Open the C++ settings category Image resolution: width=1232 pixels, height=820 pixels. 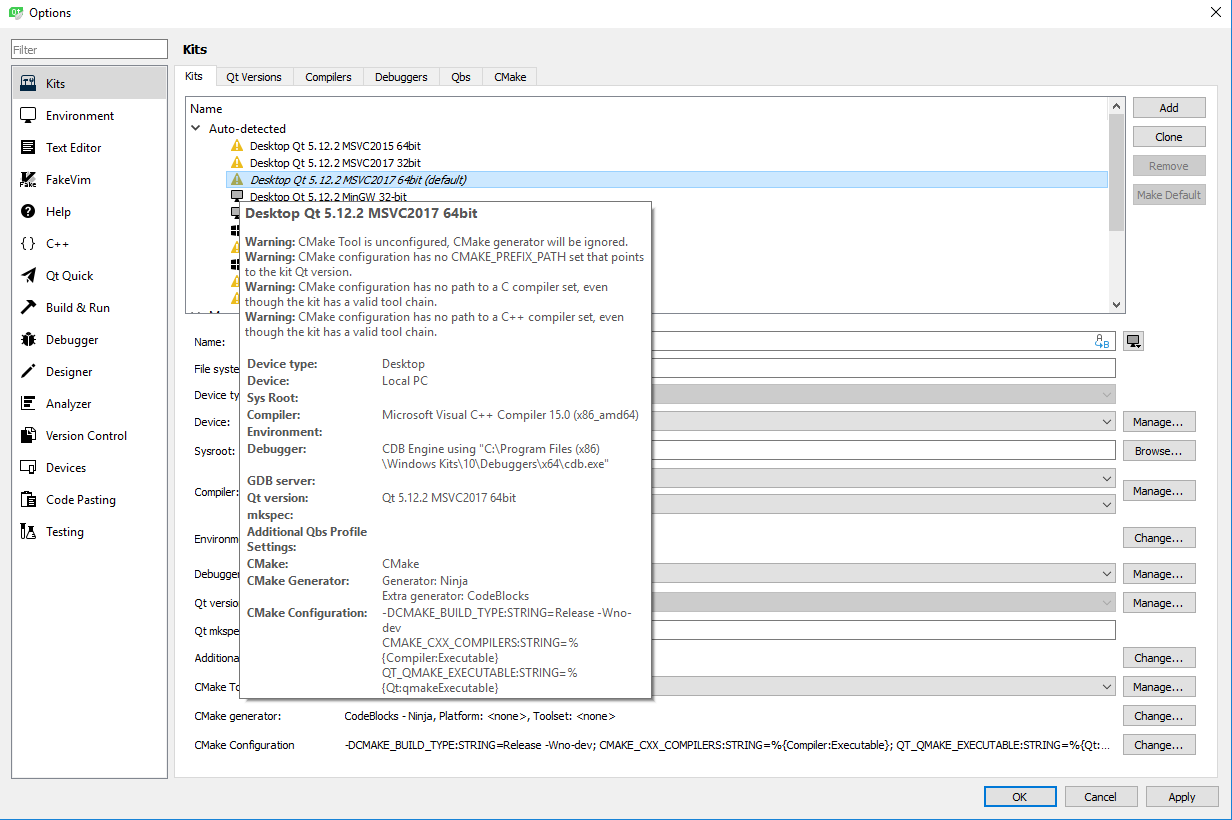tap(89, 244)
